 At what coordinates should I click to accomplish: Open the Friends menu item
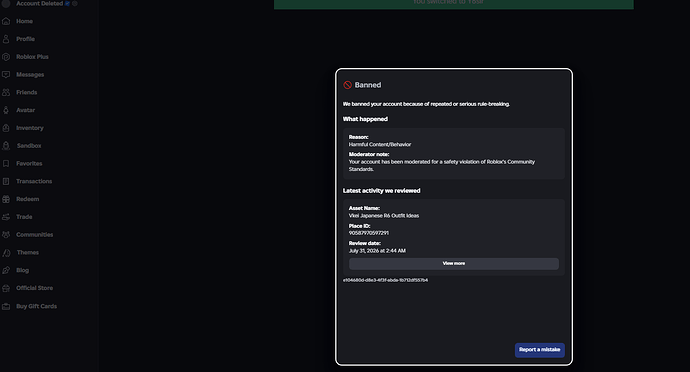point(26,92)
